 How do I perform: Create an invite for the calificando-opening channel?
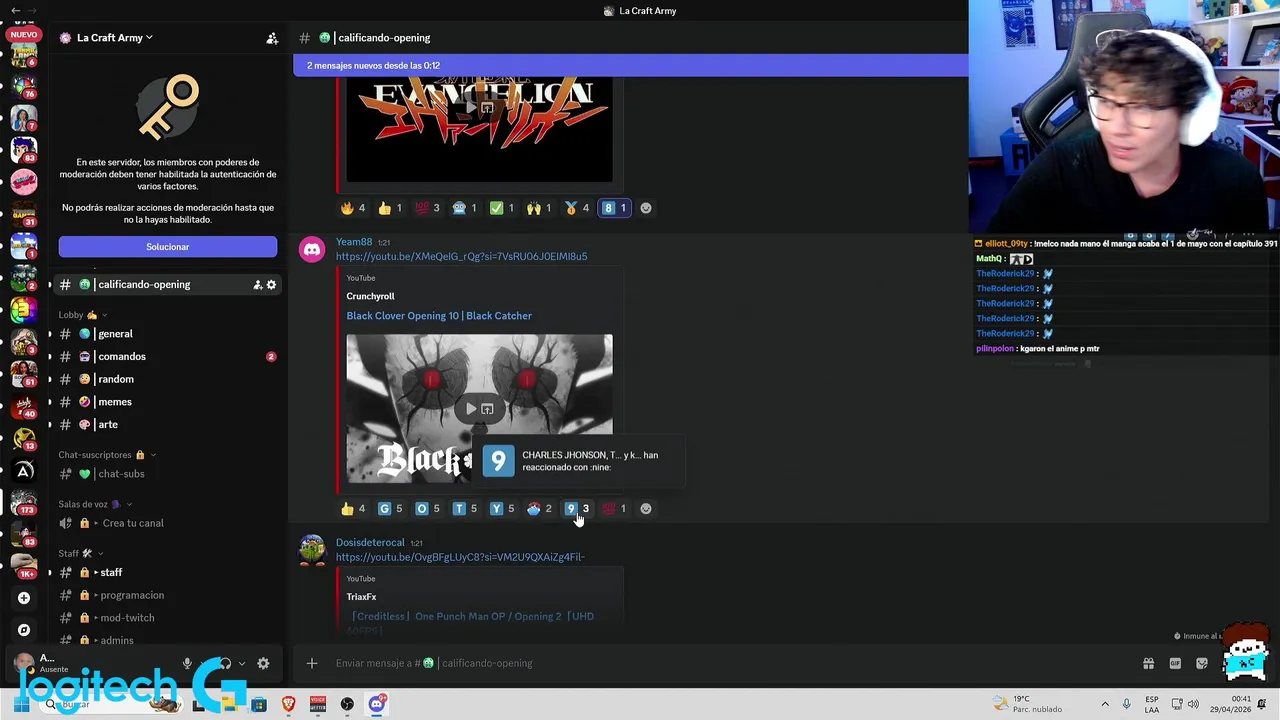(x=257, y=285)
